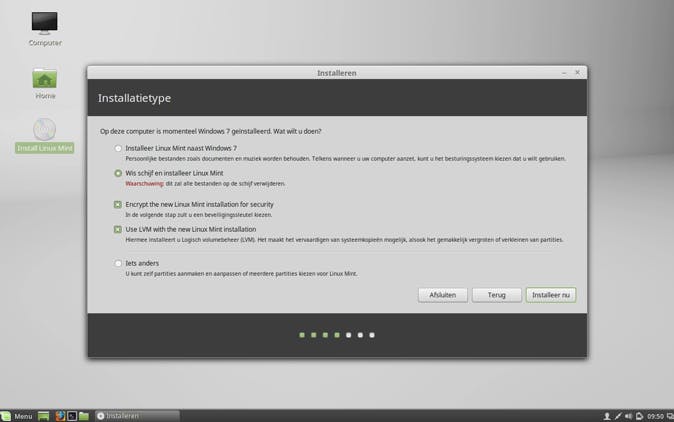Launch Terminal from the taskbar
674x422 pixels.
72,416
